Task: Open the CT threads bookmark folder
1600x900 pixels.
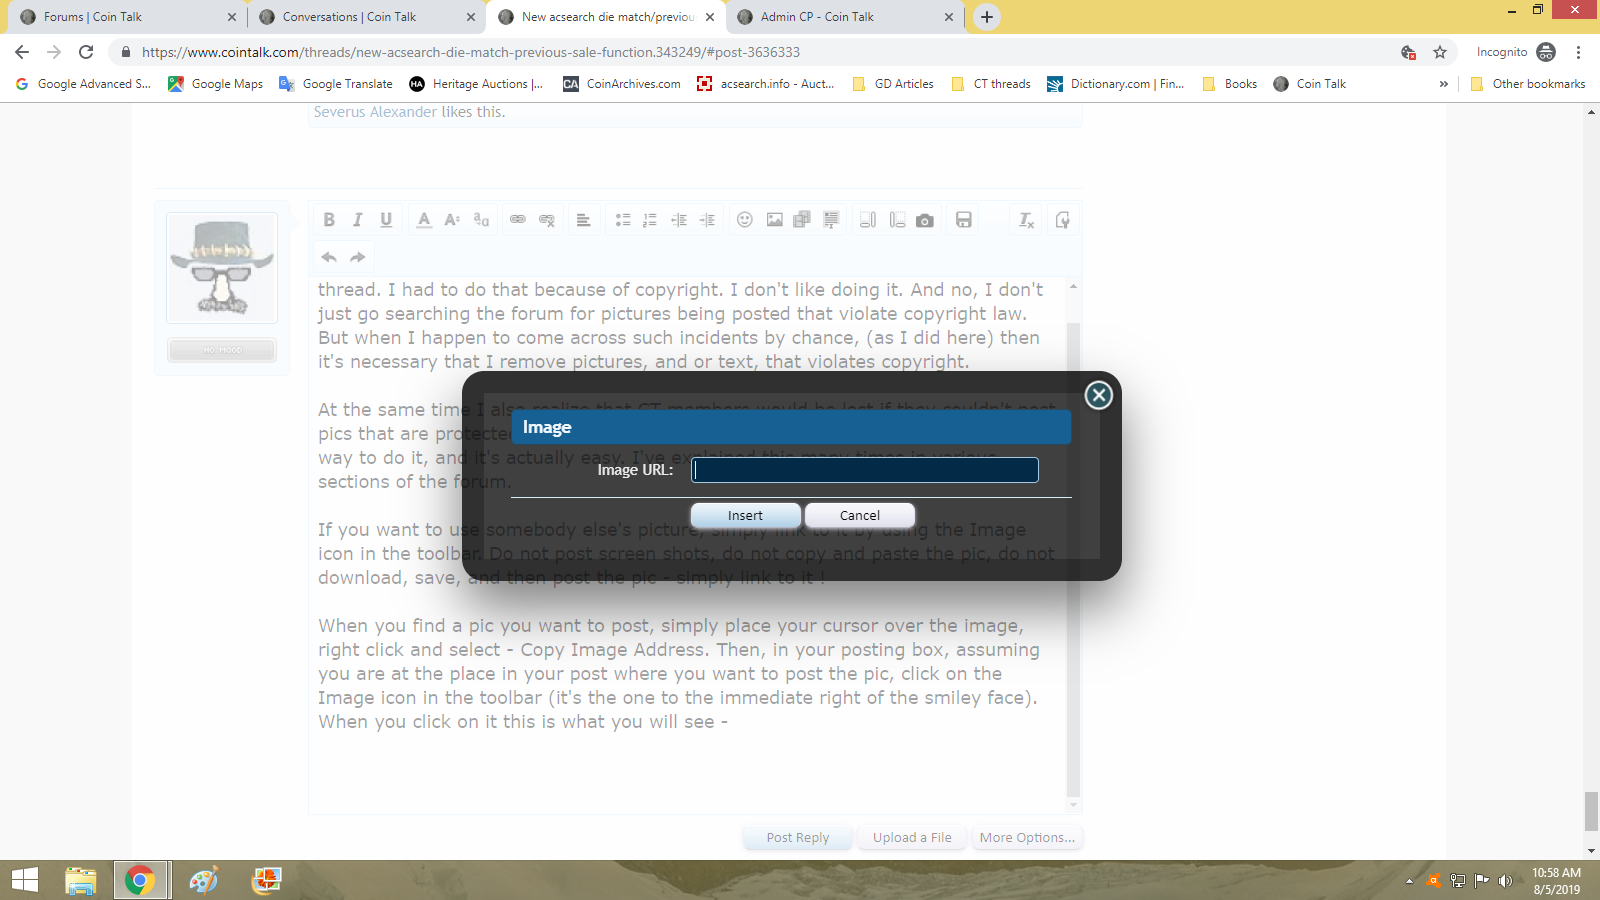Action: pyautogui.click(x=991, y=84)
